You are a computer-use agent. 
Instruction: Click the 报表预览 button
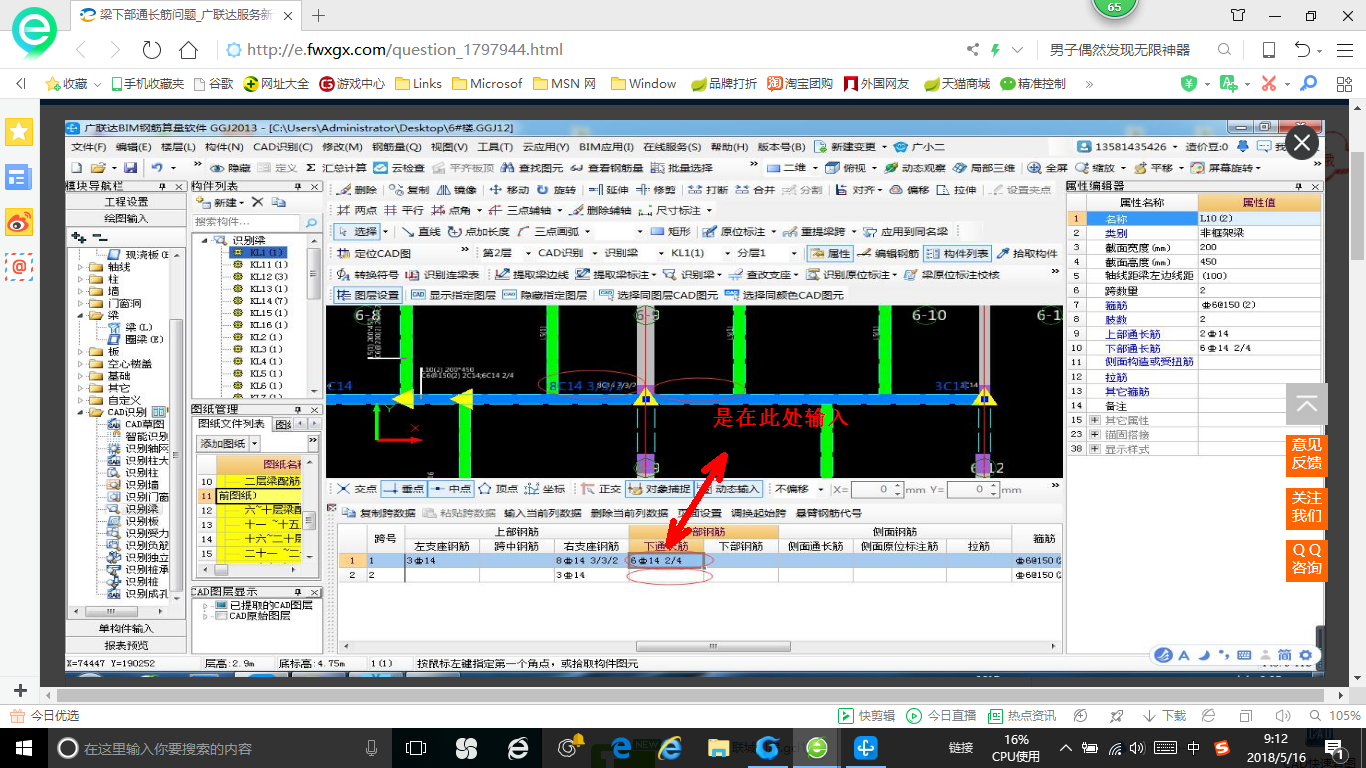click(126, 645)
